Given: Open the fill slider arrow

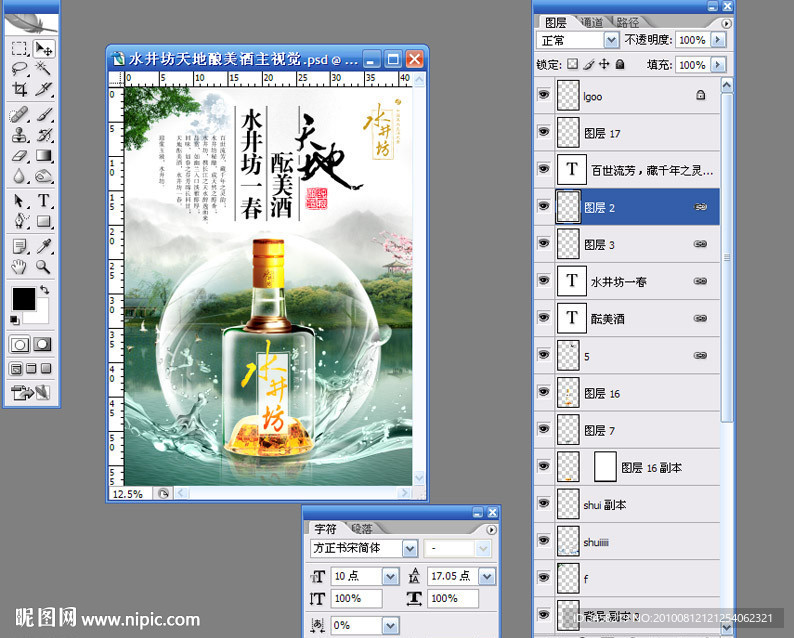Looking at the screenshot, I should point(718,65).
